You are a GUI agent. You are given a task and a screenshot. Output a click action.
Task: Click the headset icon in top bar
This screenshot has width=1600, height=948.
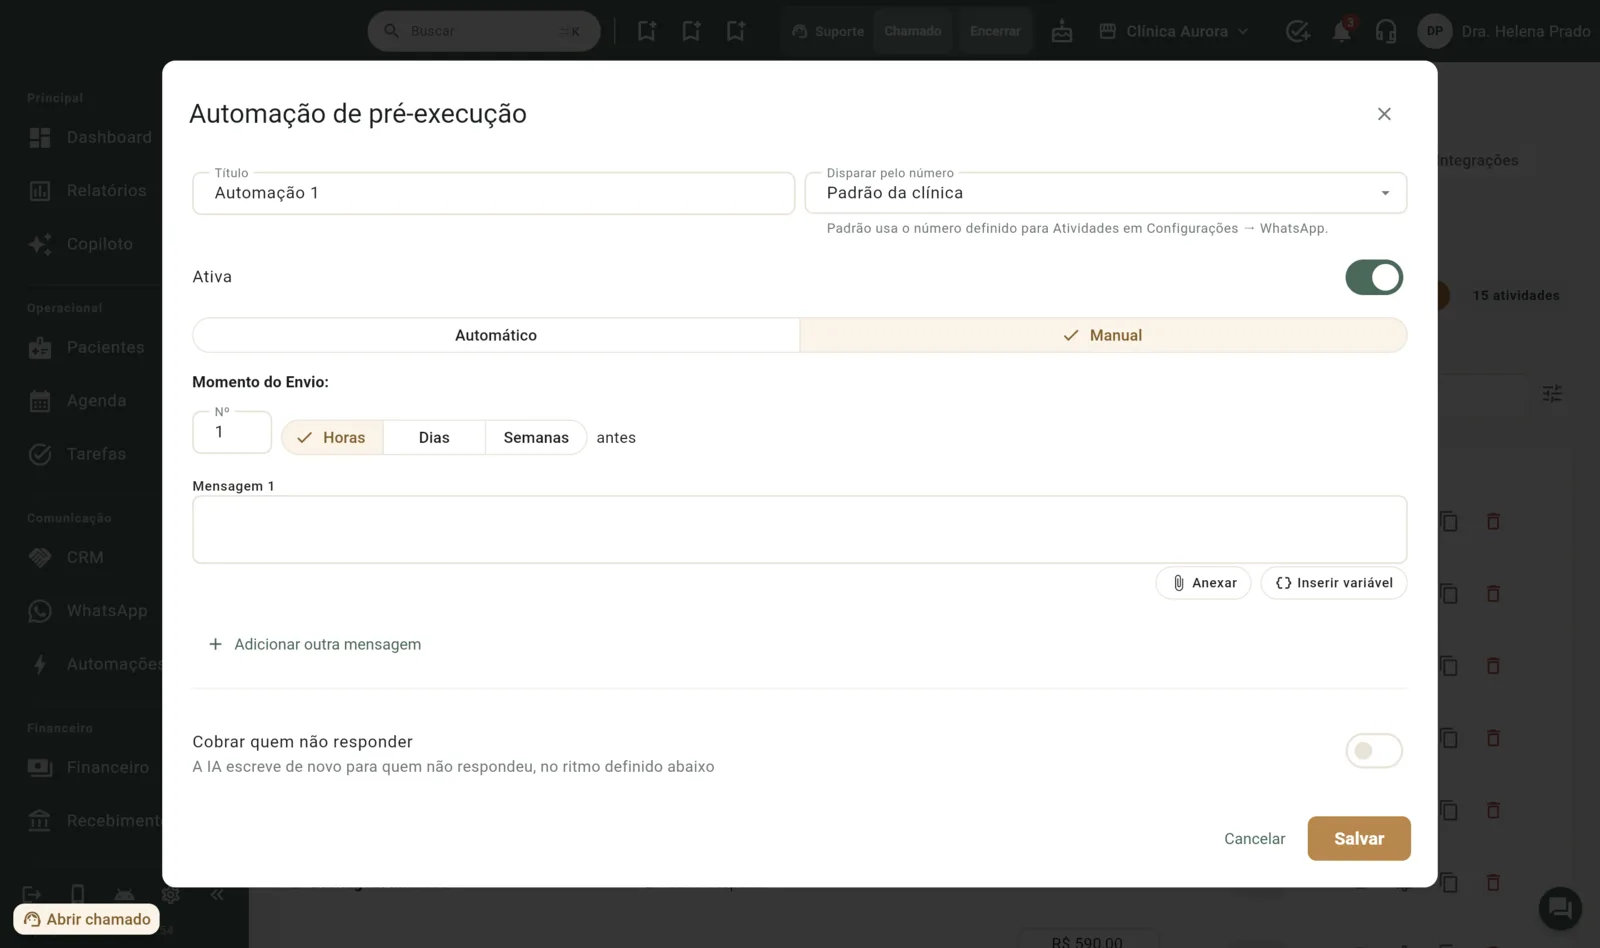pyautogui.click(x=1385, y=31)
